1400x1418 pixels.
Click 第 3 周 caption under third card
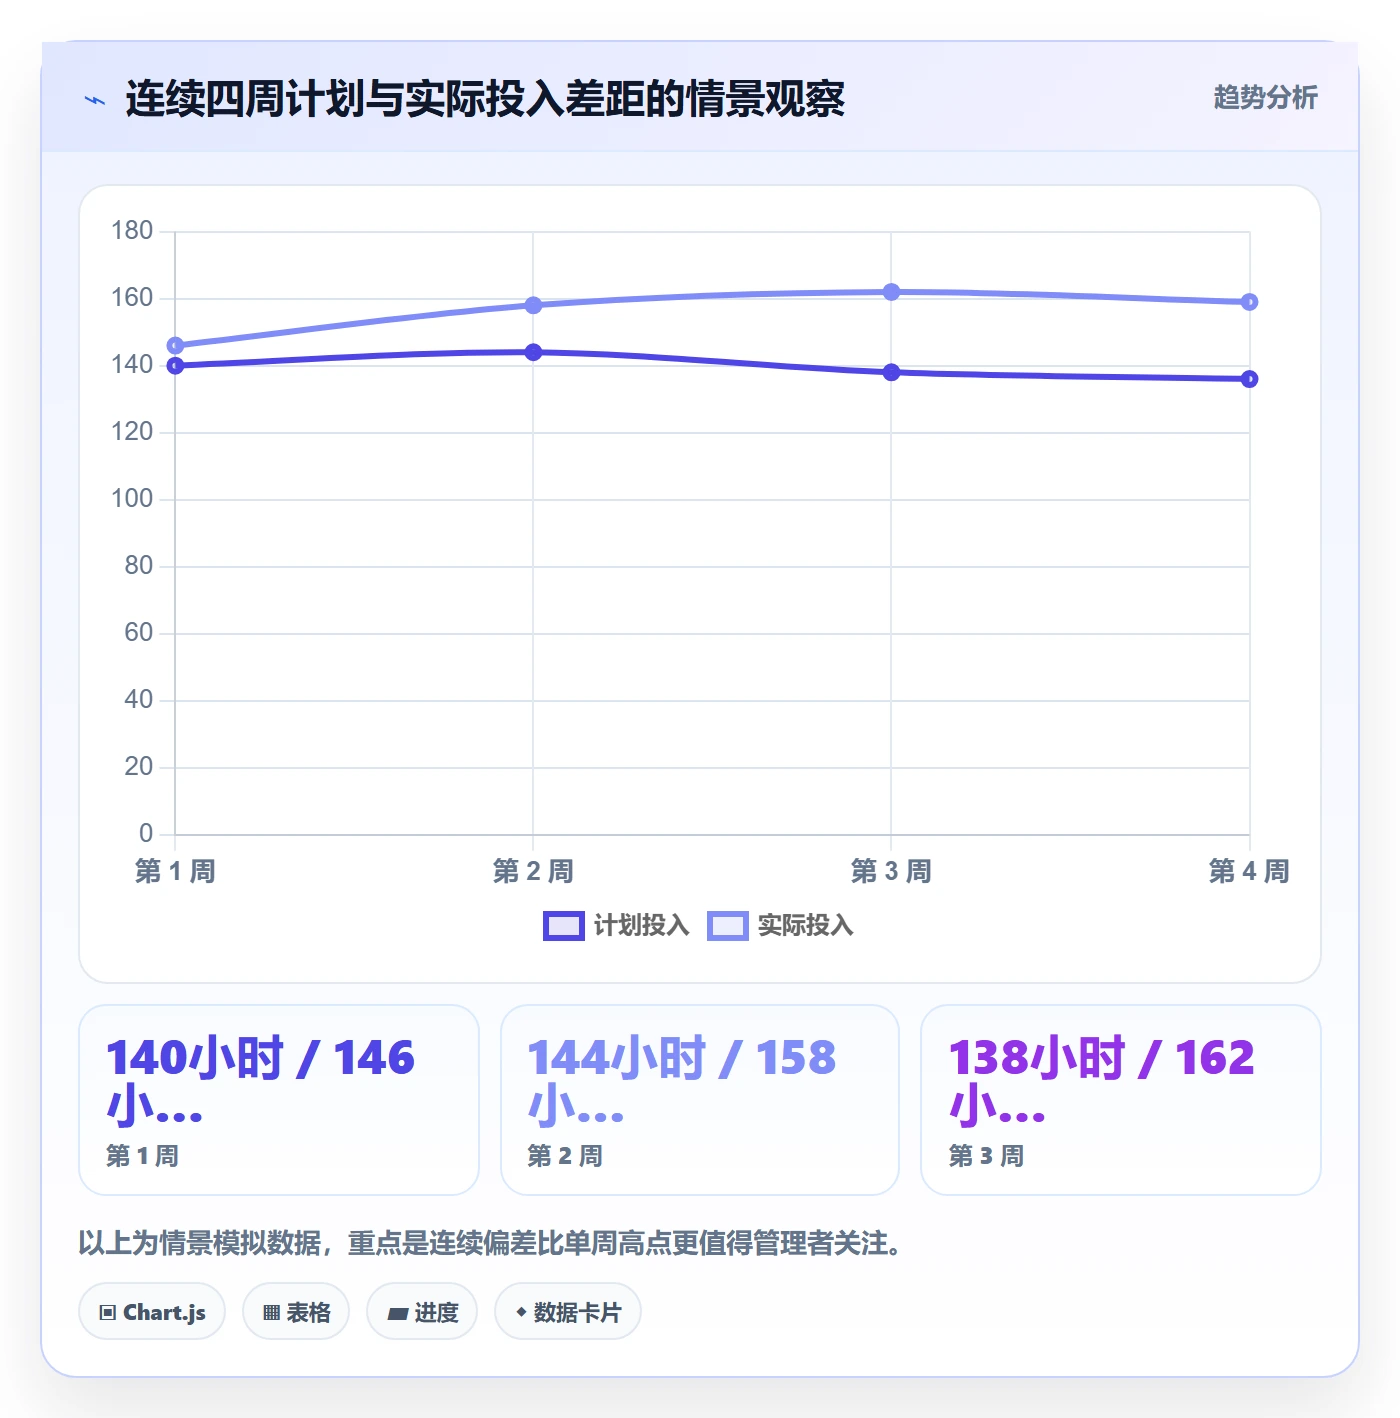click(x=986, y=1156)
